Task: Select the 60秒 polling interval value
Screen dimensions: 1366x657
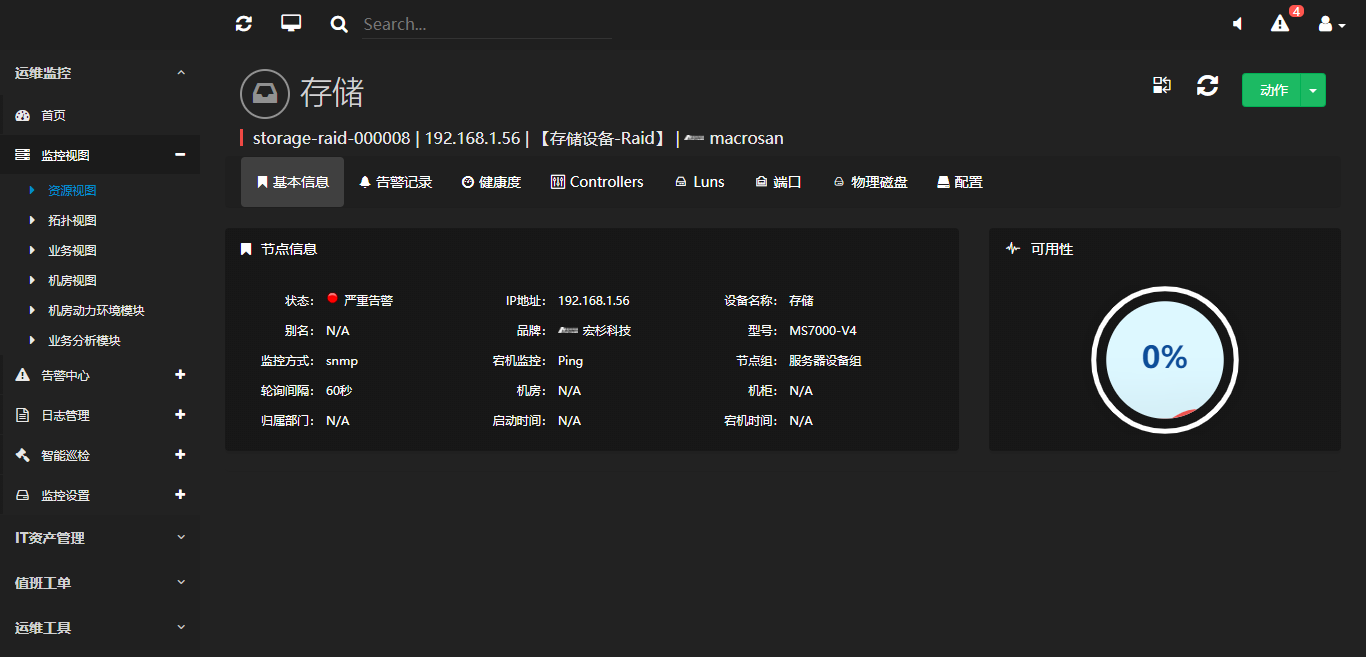Action: coord(339,391)
